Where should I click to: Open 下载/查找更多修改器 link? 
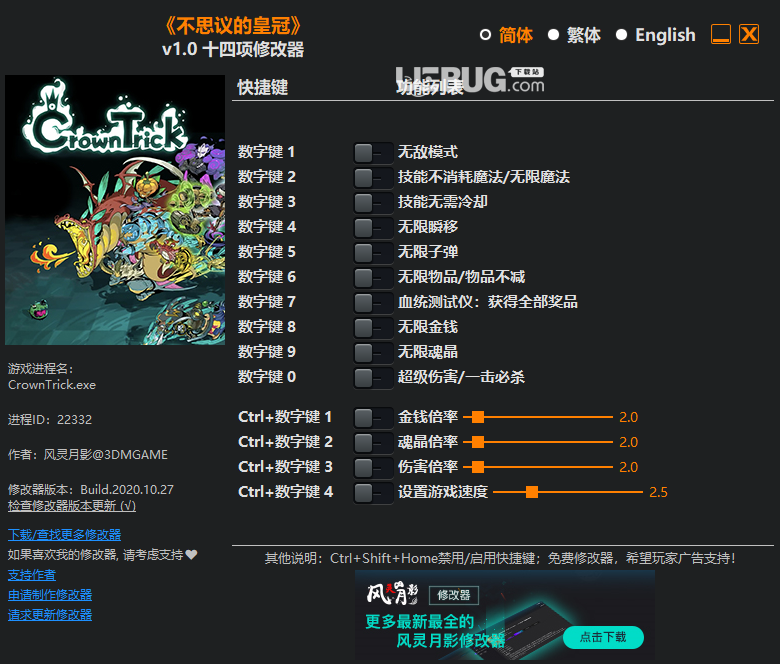64,535
